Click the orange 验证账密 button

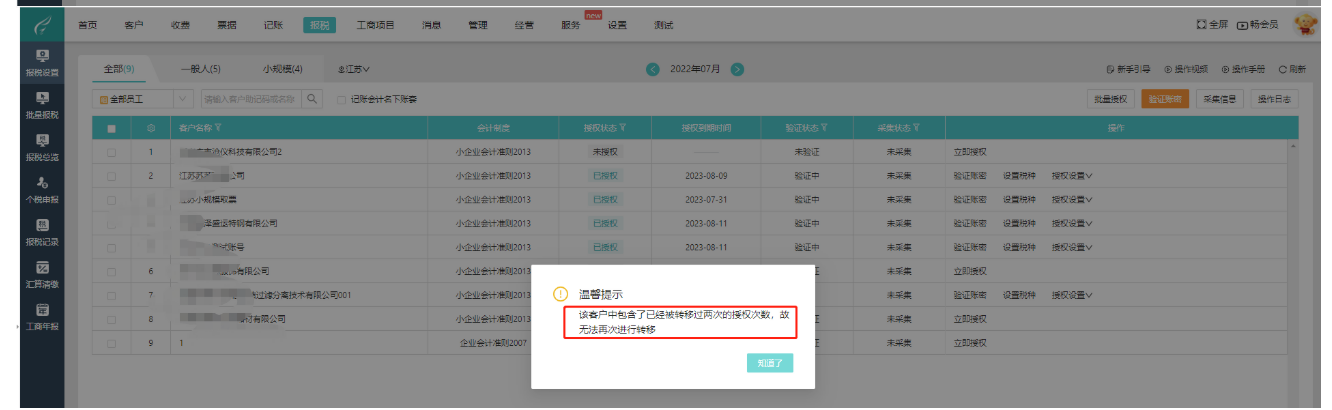tap(1165, 99)
